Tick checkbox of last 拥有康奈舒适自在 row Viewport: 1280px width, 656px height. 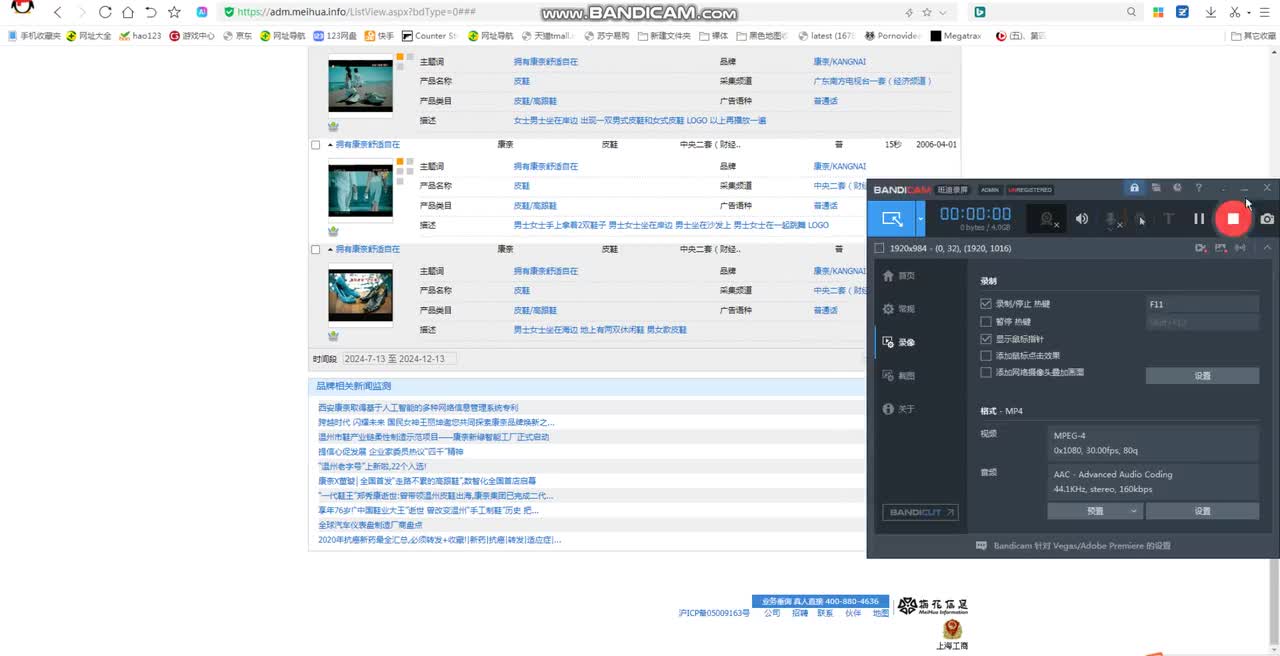(x=316, y=250)
